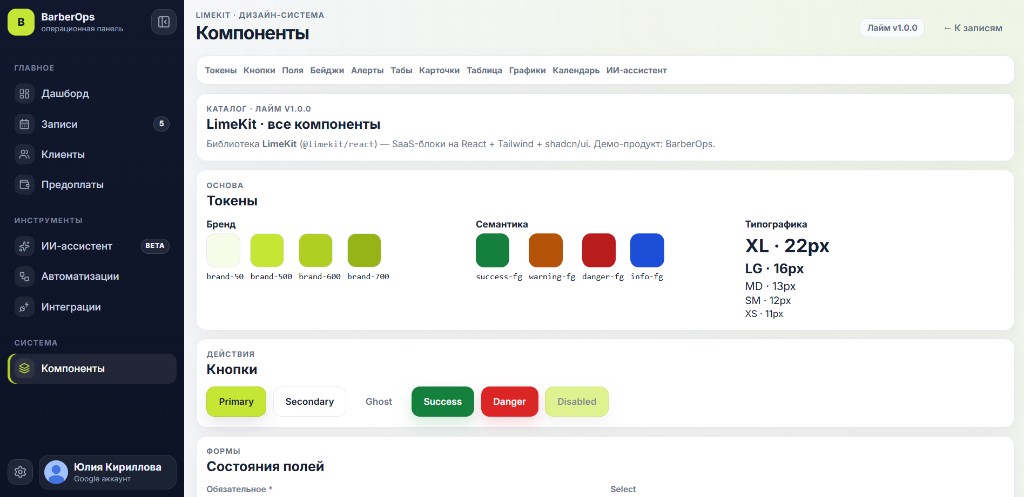Open Автоматизации in the sidebar
Image resolution: width=1024 pixels, height=497 pixels.
[x=92, y=276]
